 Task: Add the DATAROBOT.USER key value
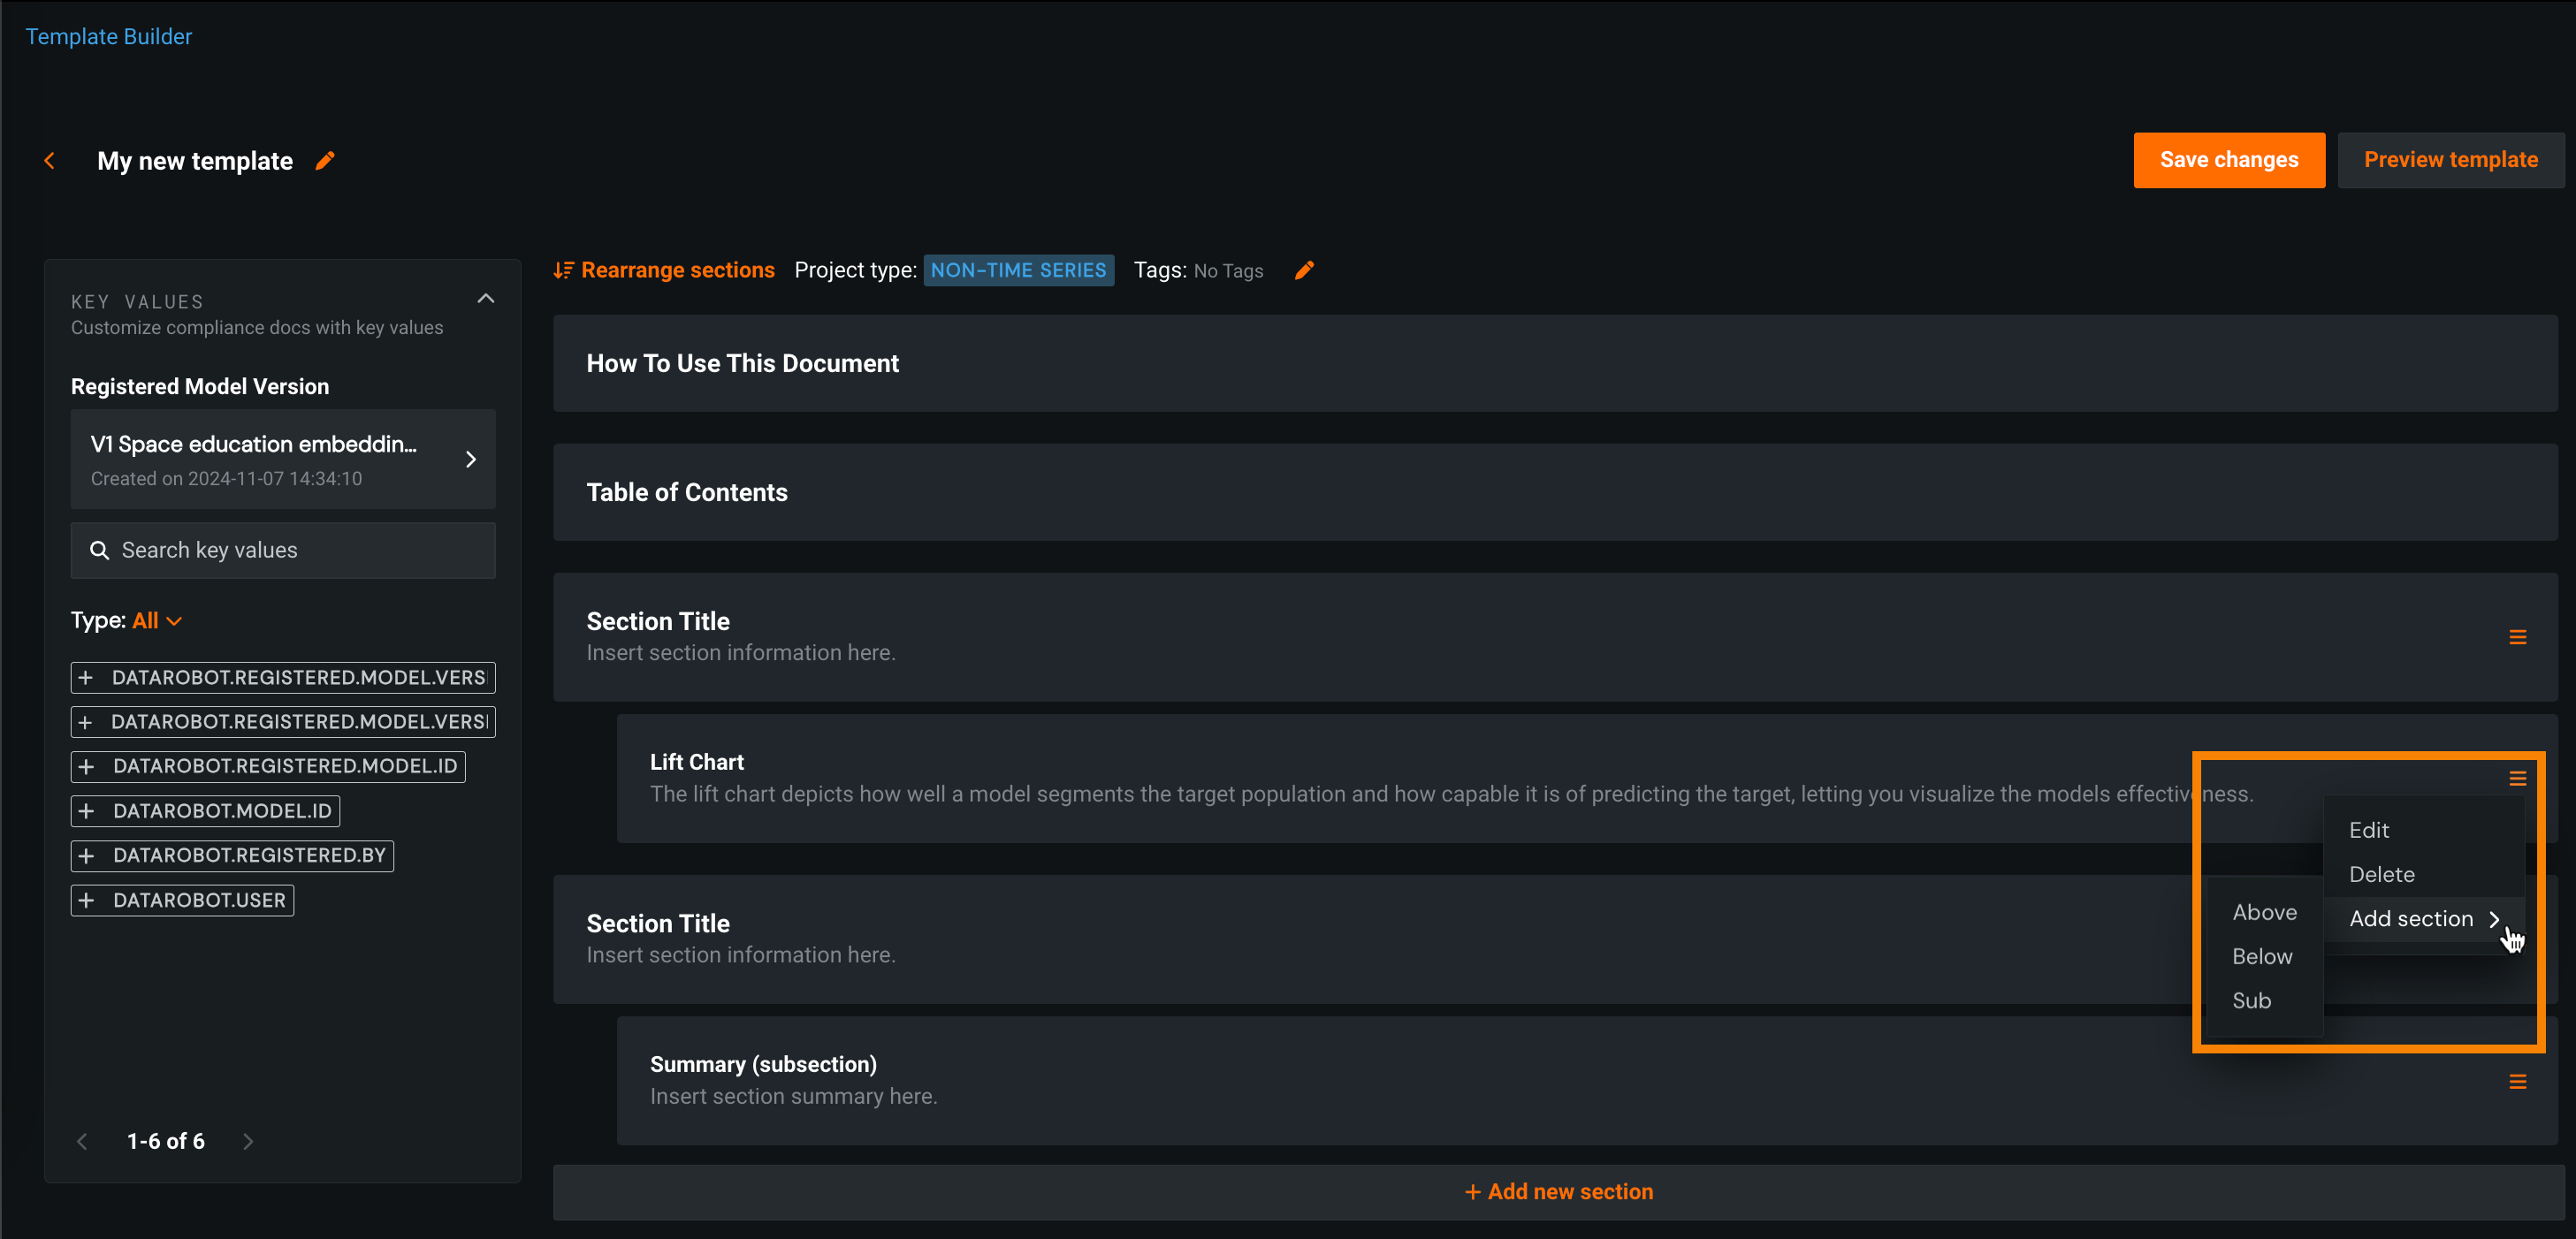(182, 900)
